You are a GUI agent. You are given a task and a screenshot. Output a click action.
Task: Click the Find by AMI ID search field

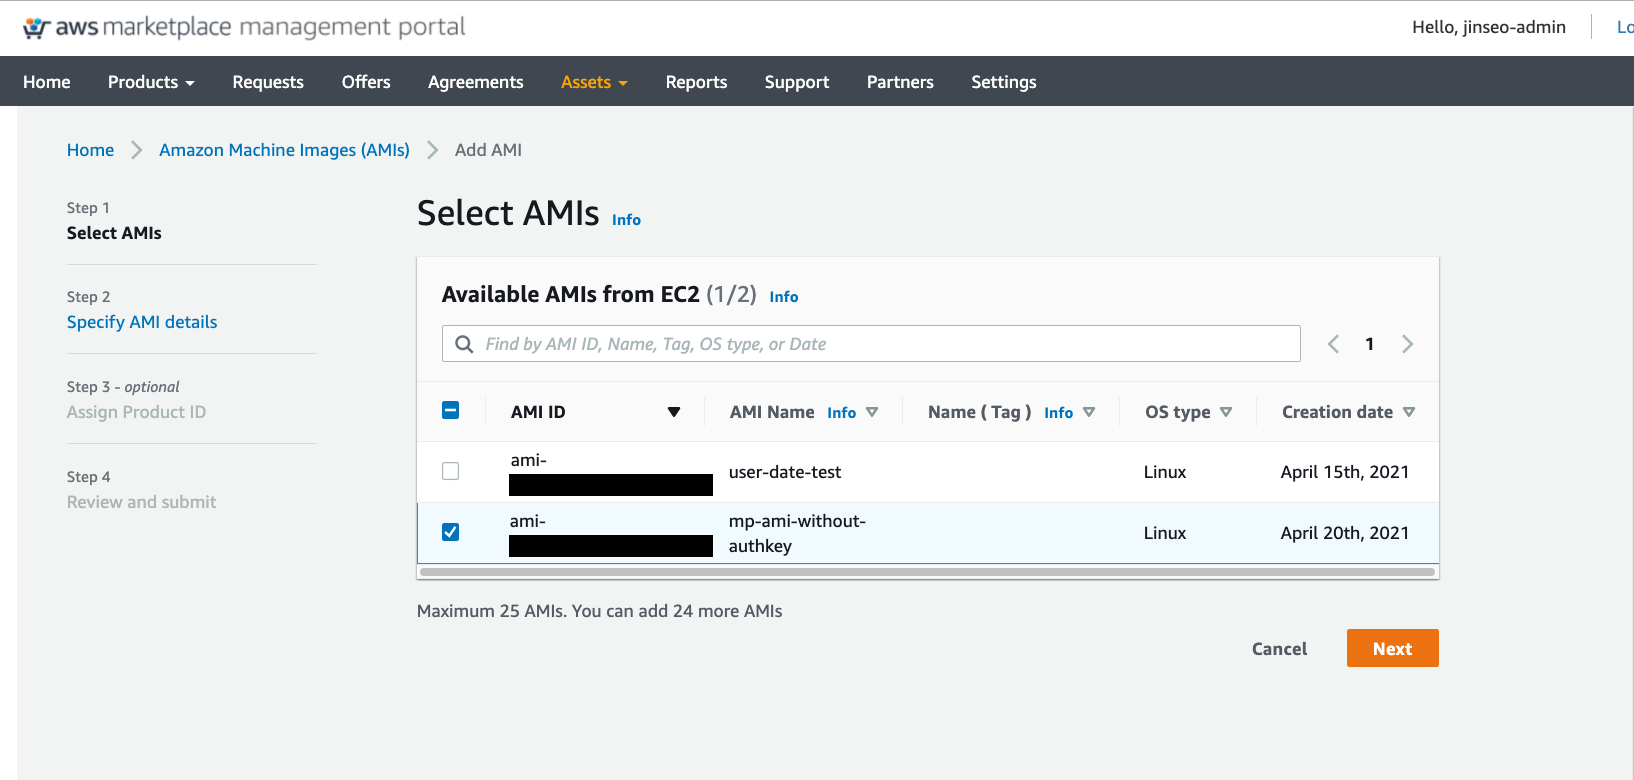(x=871, y=344)
